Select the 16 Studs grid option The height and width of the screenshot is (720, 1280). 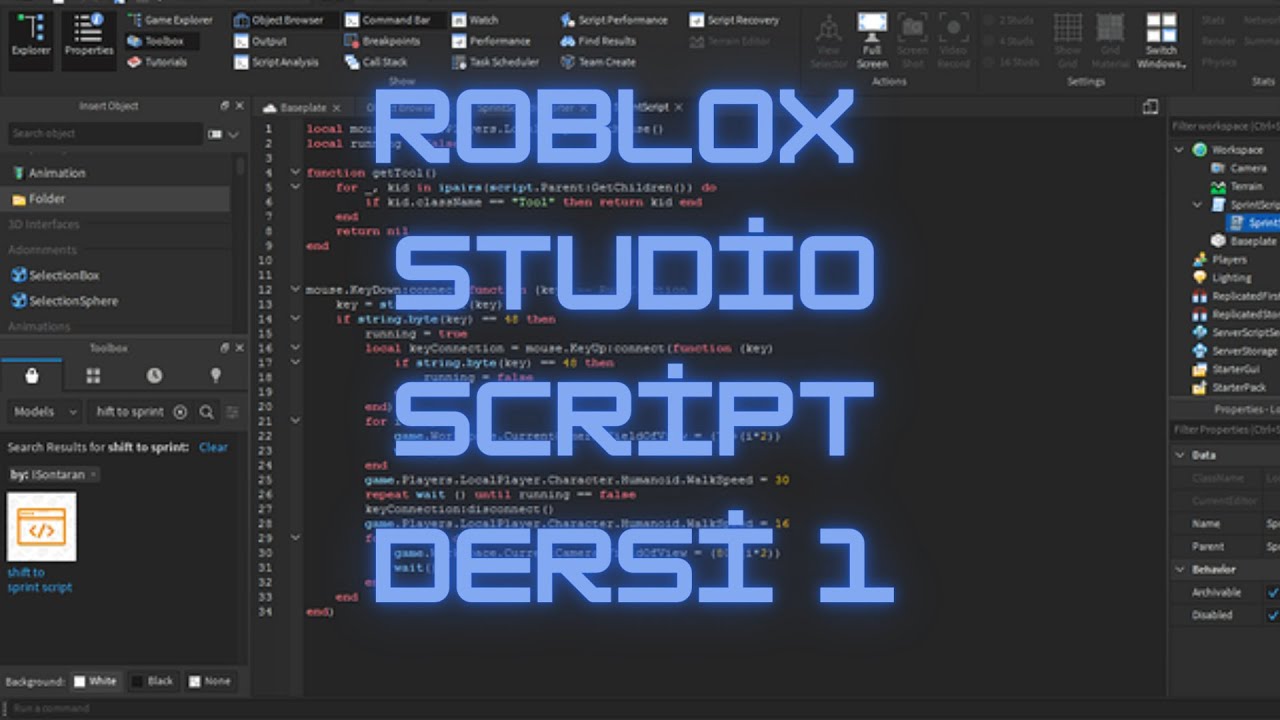click(x=1010, y=62)
